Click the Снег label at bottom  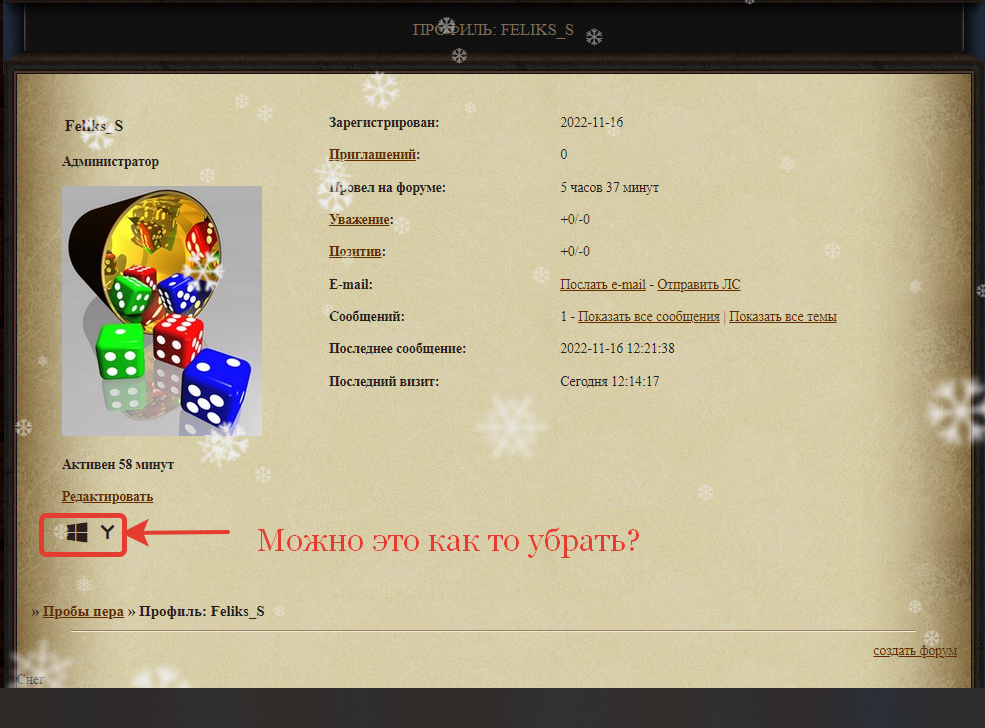click(x=30, y=679)
